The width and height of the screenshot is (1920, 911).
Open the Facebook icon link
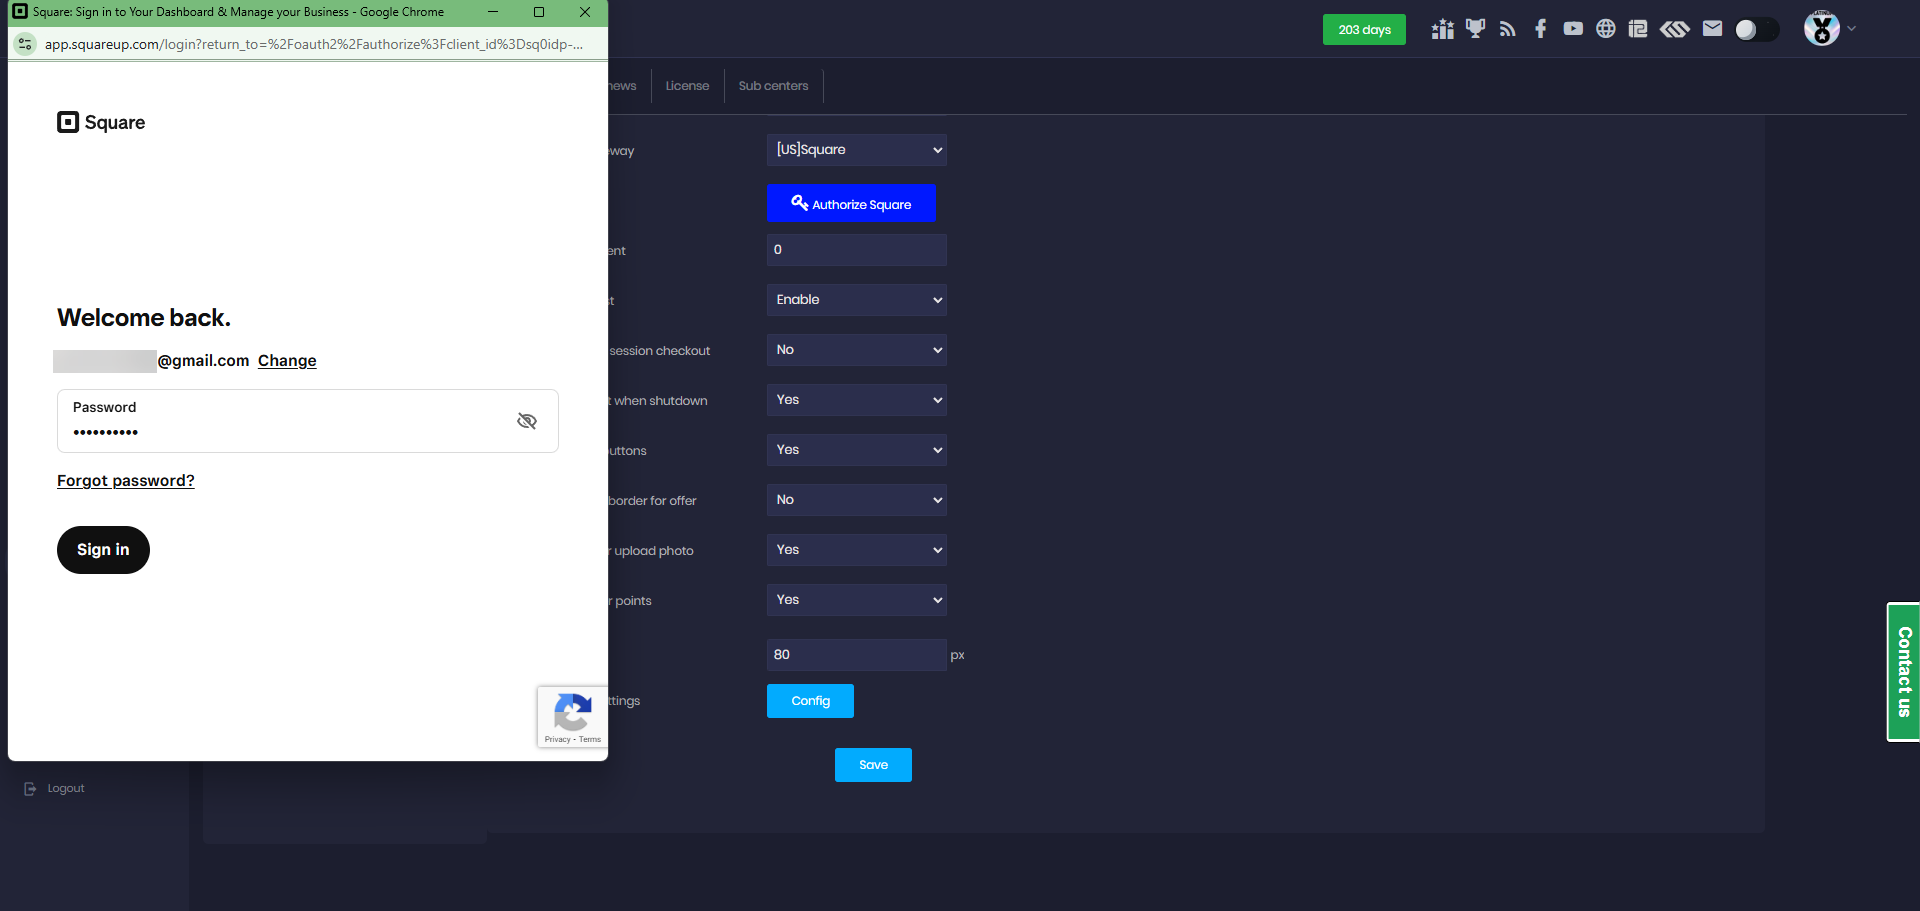(x=1541, y=29)
